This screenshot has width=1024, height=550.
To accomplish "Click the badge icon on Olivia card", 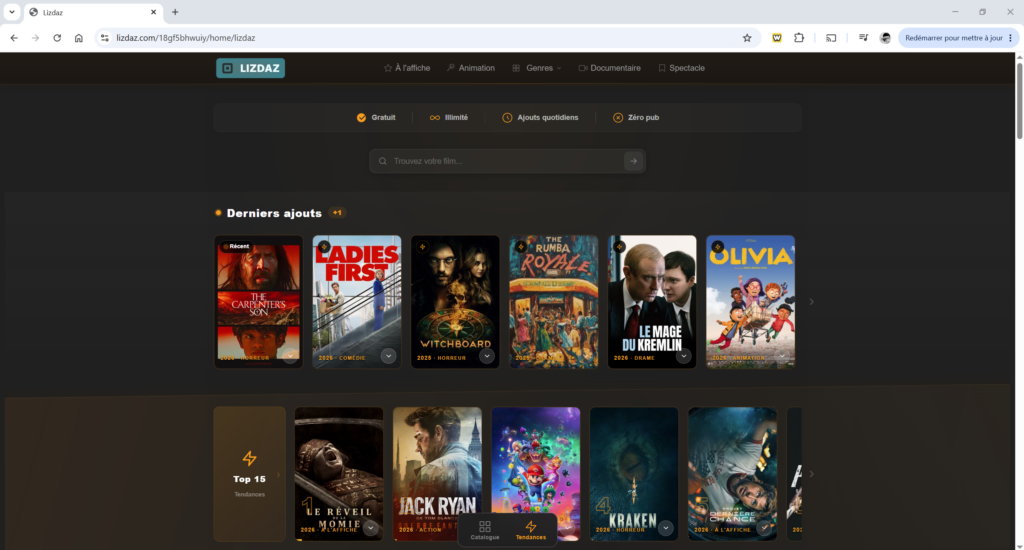I will 718,247.
